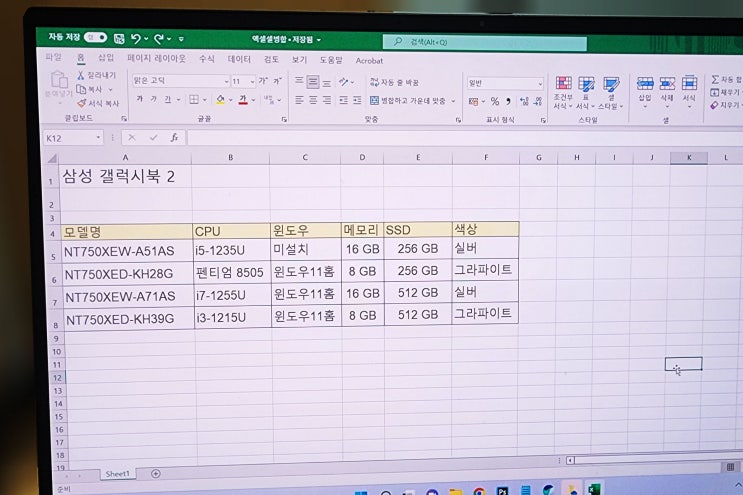Open the 파일 (File) tab
The image size is (743, 495).
[54, 57]
